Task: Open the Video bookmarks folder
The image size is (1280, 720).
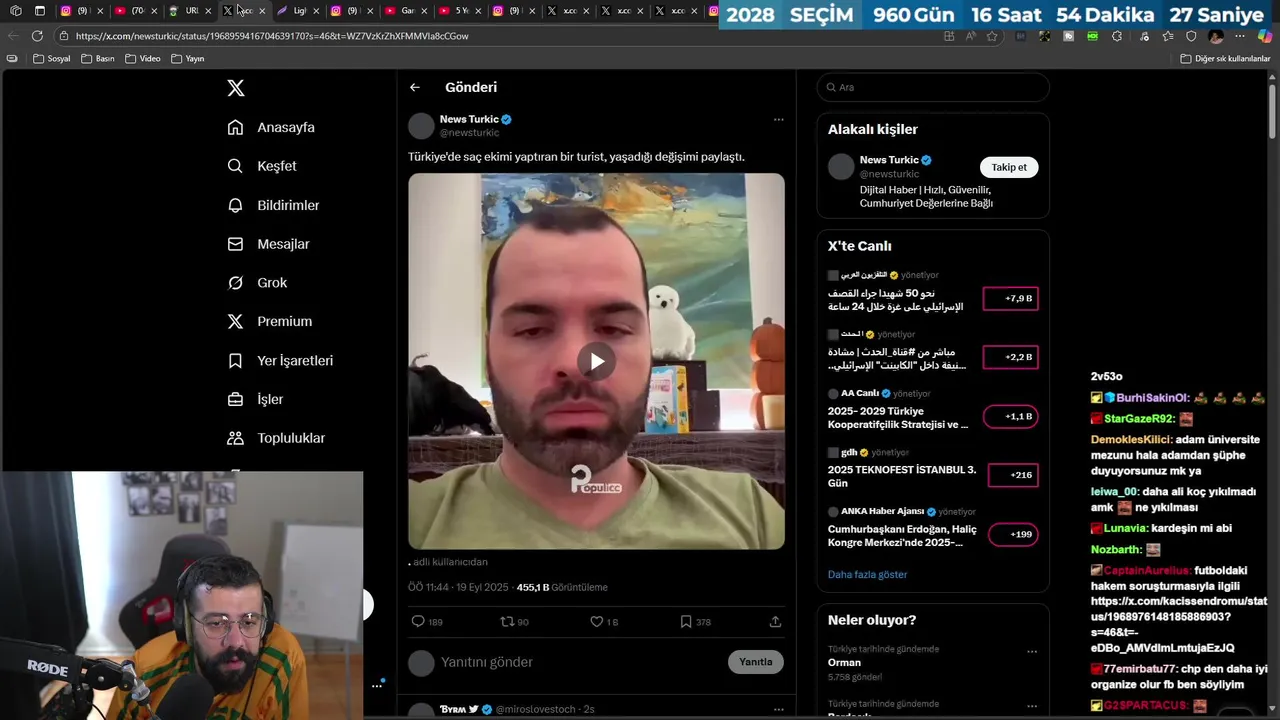Action: pyautogui.click(x=143, y=59)
